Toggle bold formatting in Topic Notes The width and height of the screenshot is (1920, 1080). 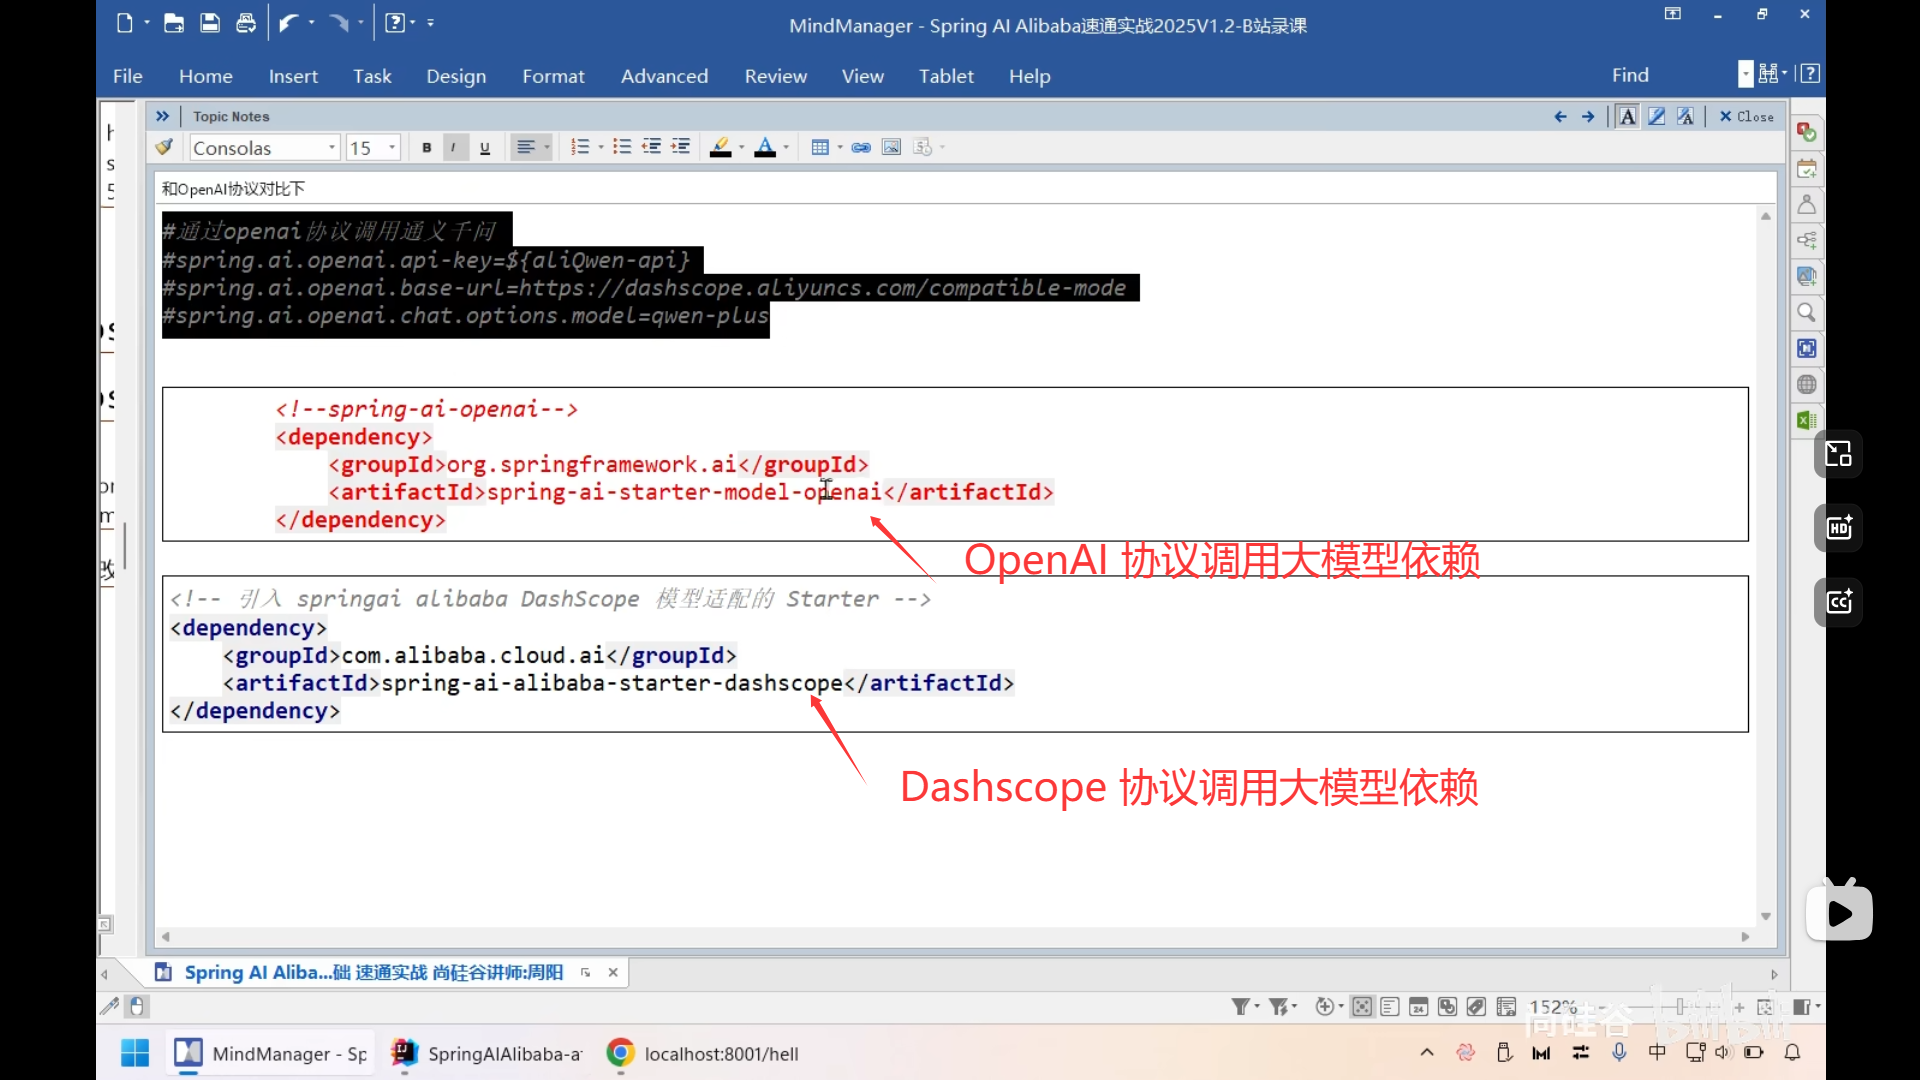click(427, 148)
